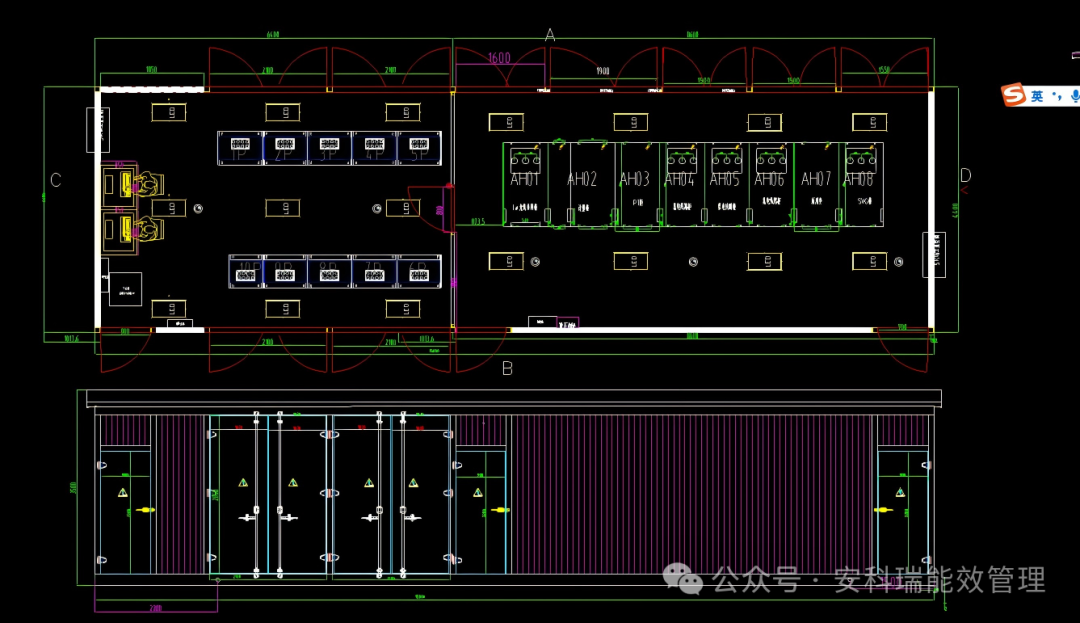The image size is (1080, 623).
Task: Select low-voltage panel 3P
Action: click(x=329, y=149)
